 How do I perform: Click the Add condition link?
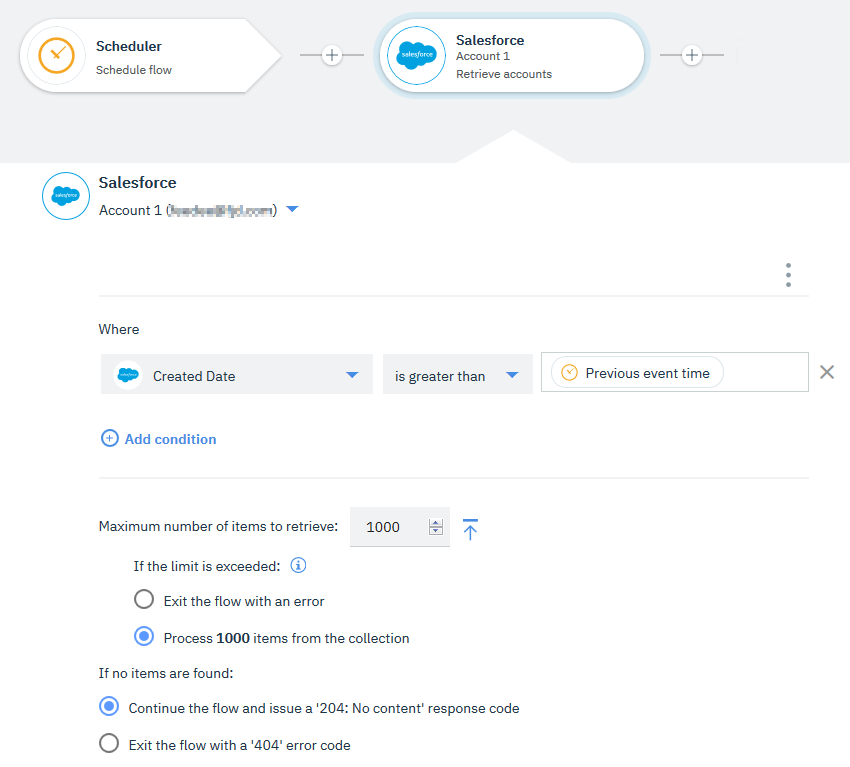170,439
